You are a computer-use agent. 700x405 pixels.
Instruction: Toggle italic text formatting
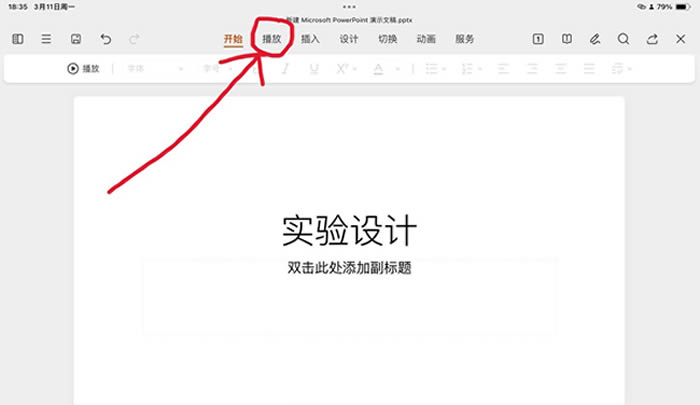point(285,69)
